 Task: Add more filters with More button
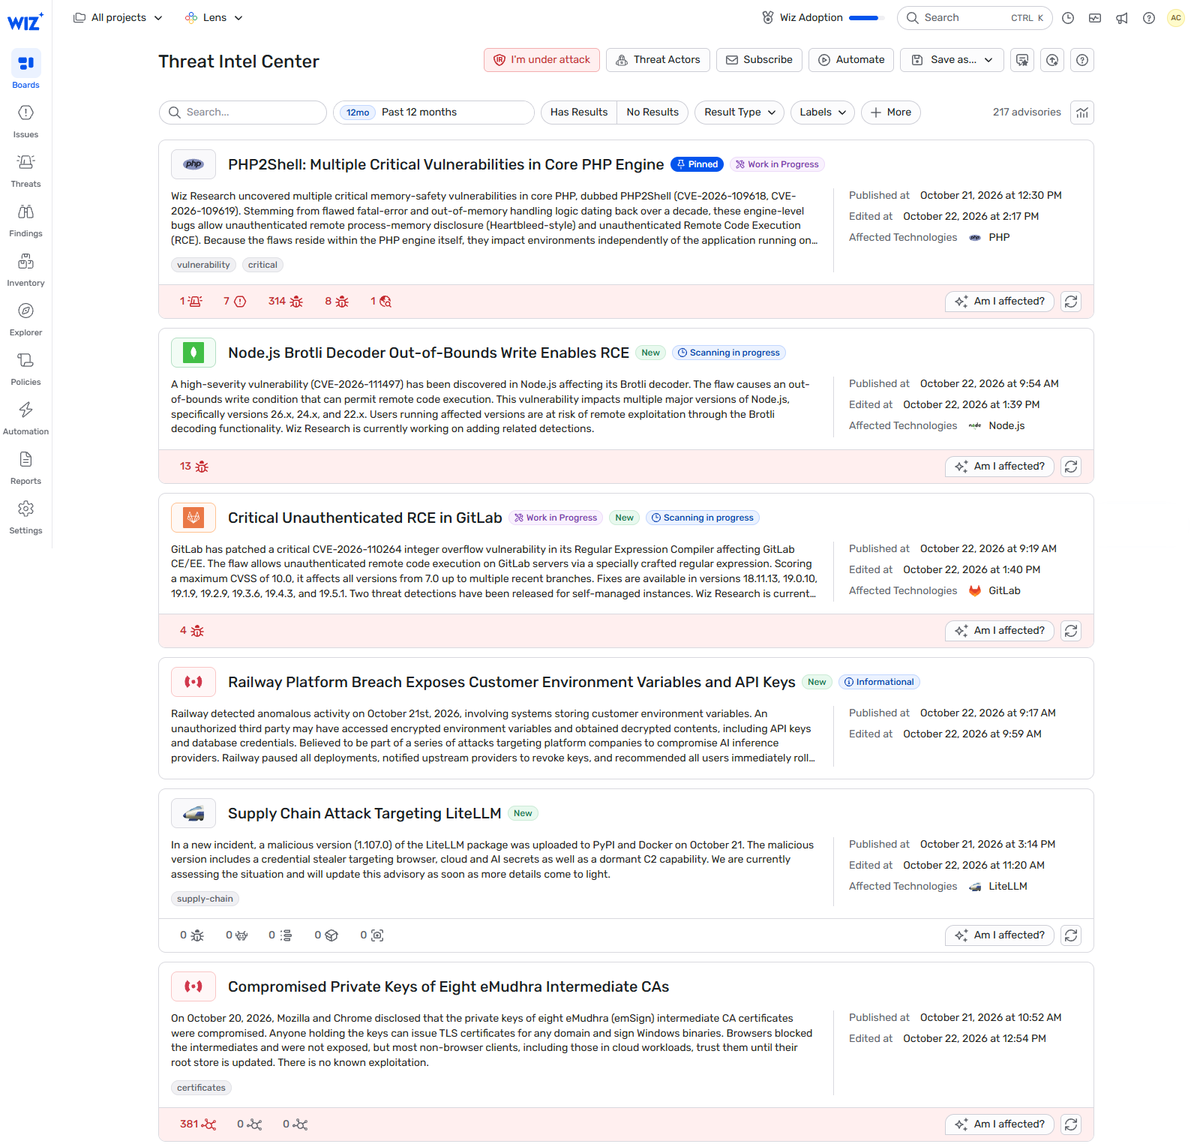[891, 113]
